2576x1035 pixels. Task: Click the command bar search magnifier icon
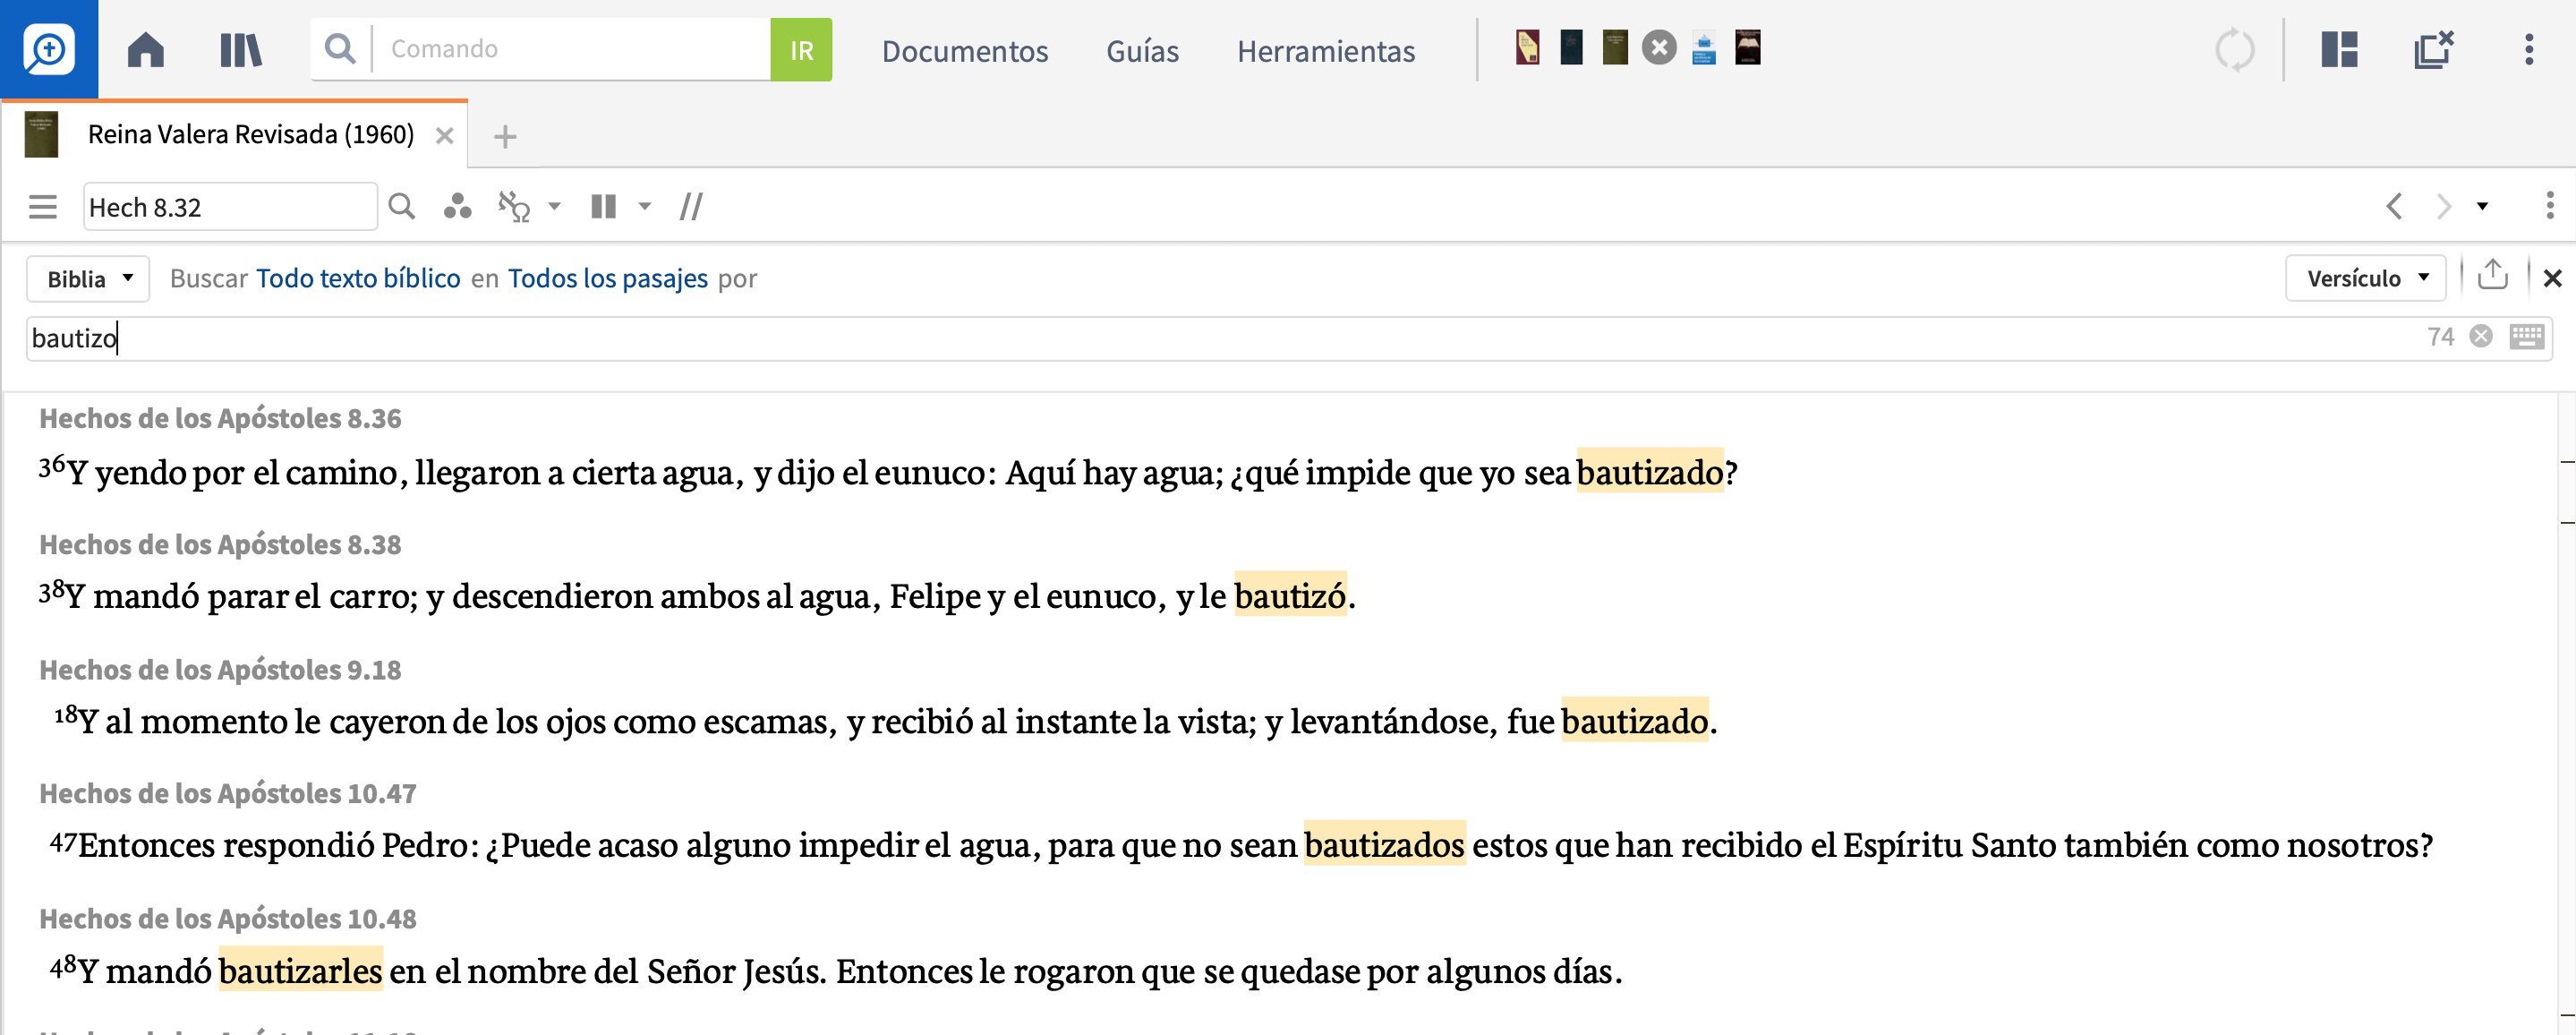point(340,48)
